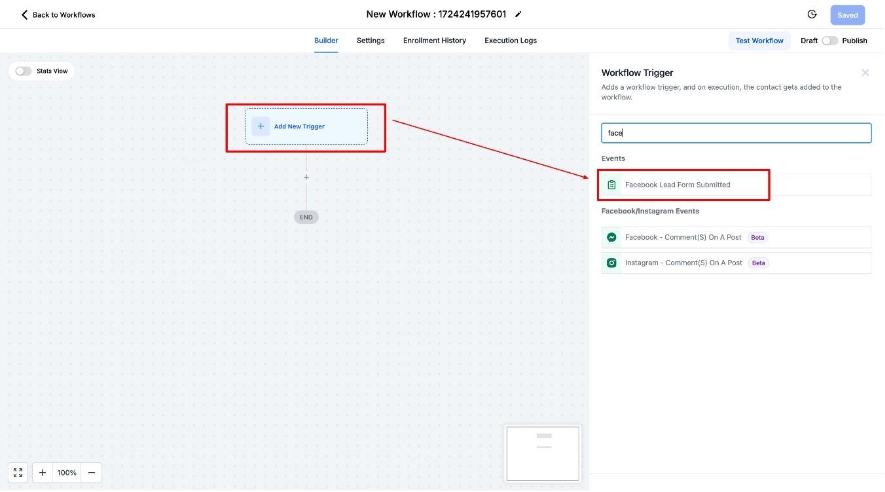Open the Settings tab

[x=370, y=41]
